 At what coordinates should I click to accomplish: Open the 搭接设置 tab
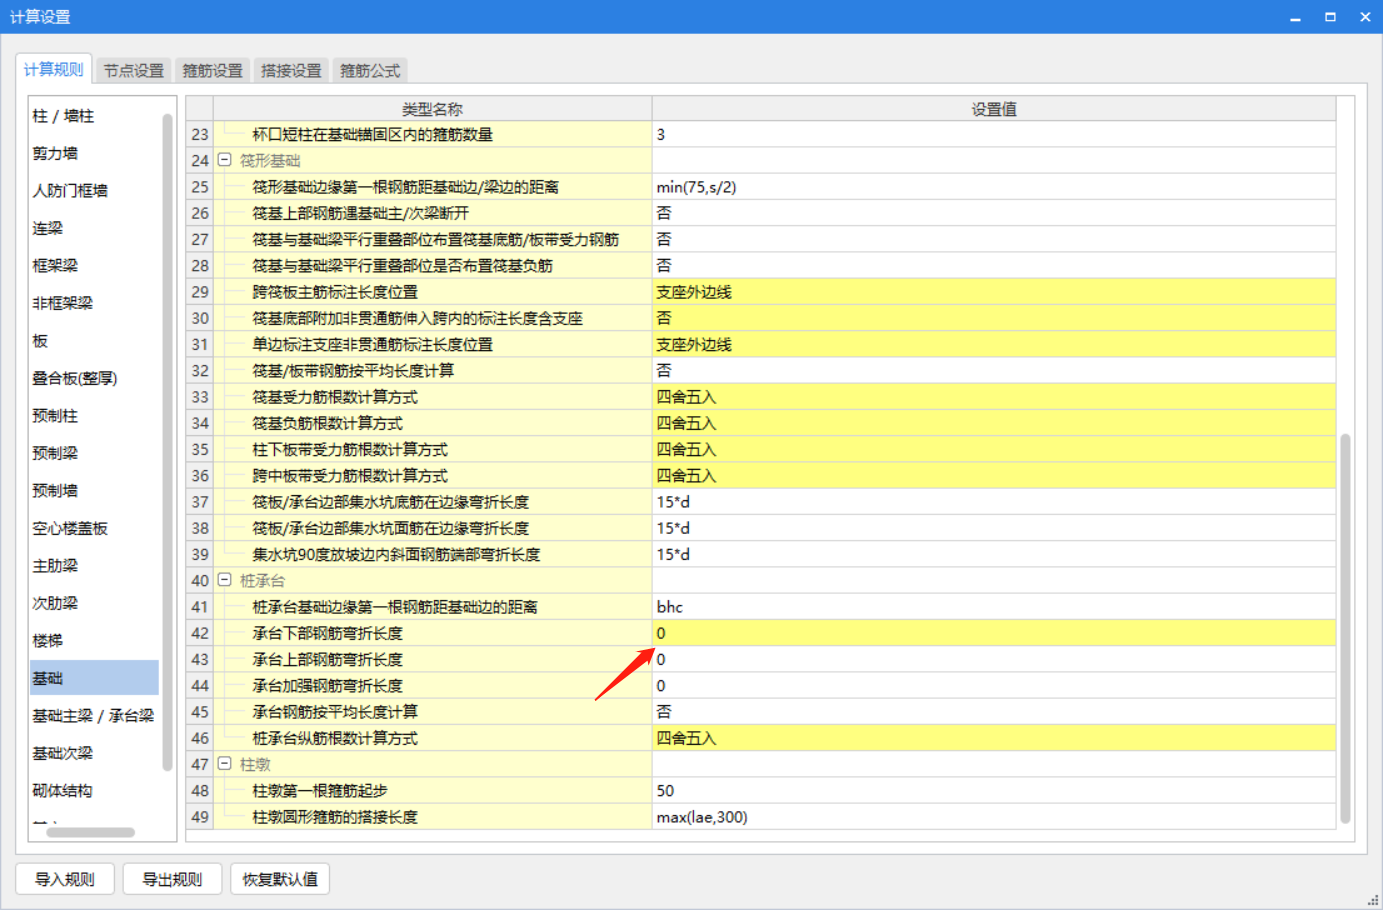tap(291, 70)
